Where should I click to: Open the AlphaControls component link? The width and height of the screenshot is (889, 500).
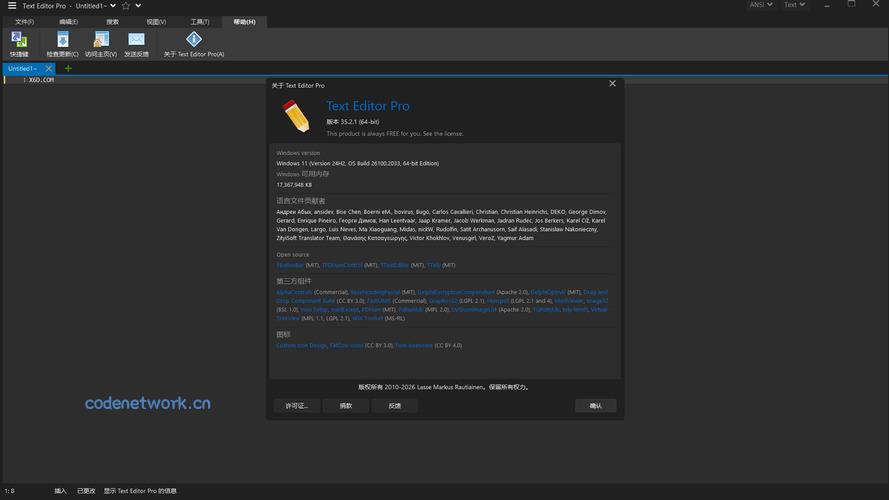click(x=294, y=293)
